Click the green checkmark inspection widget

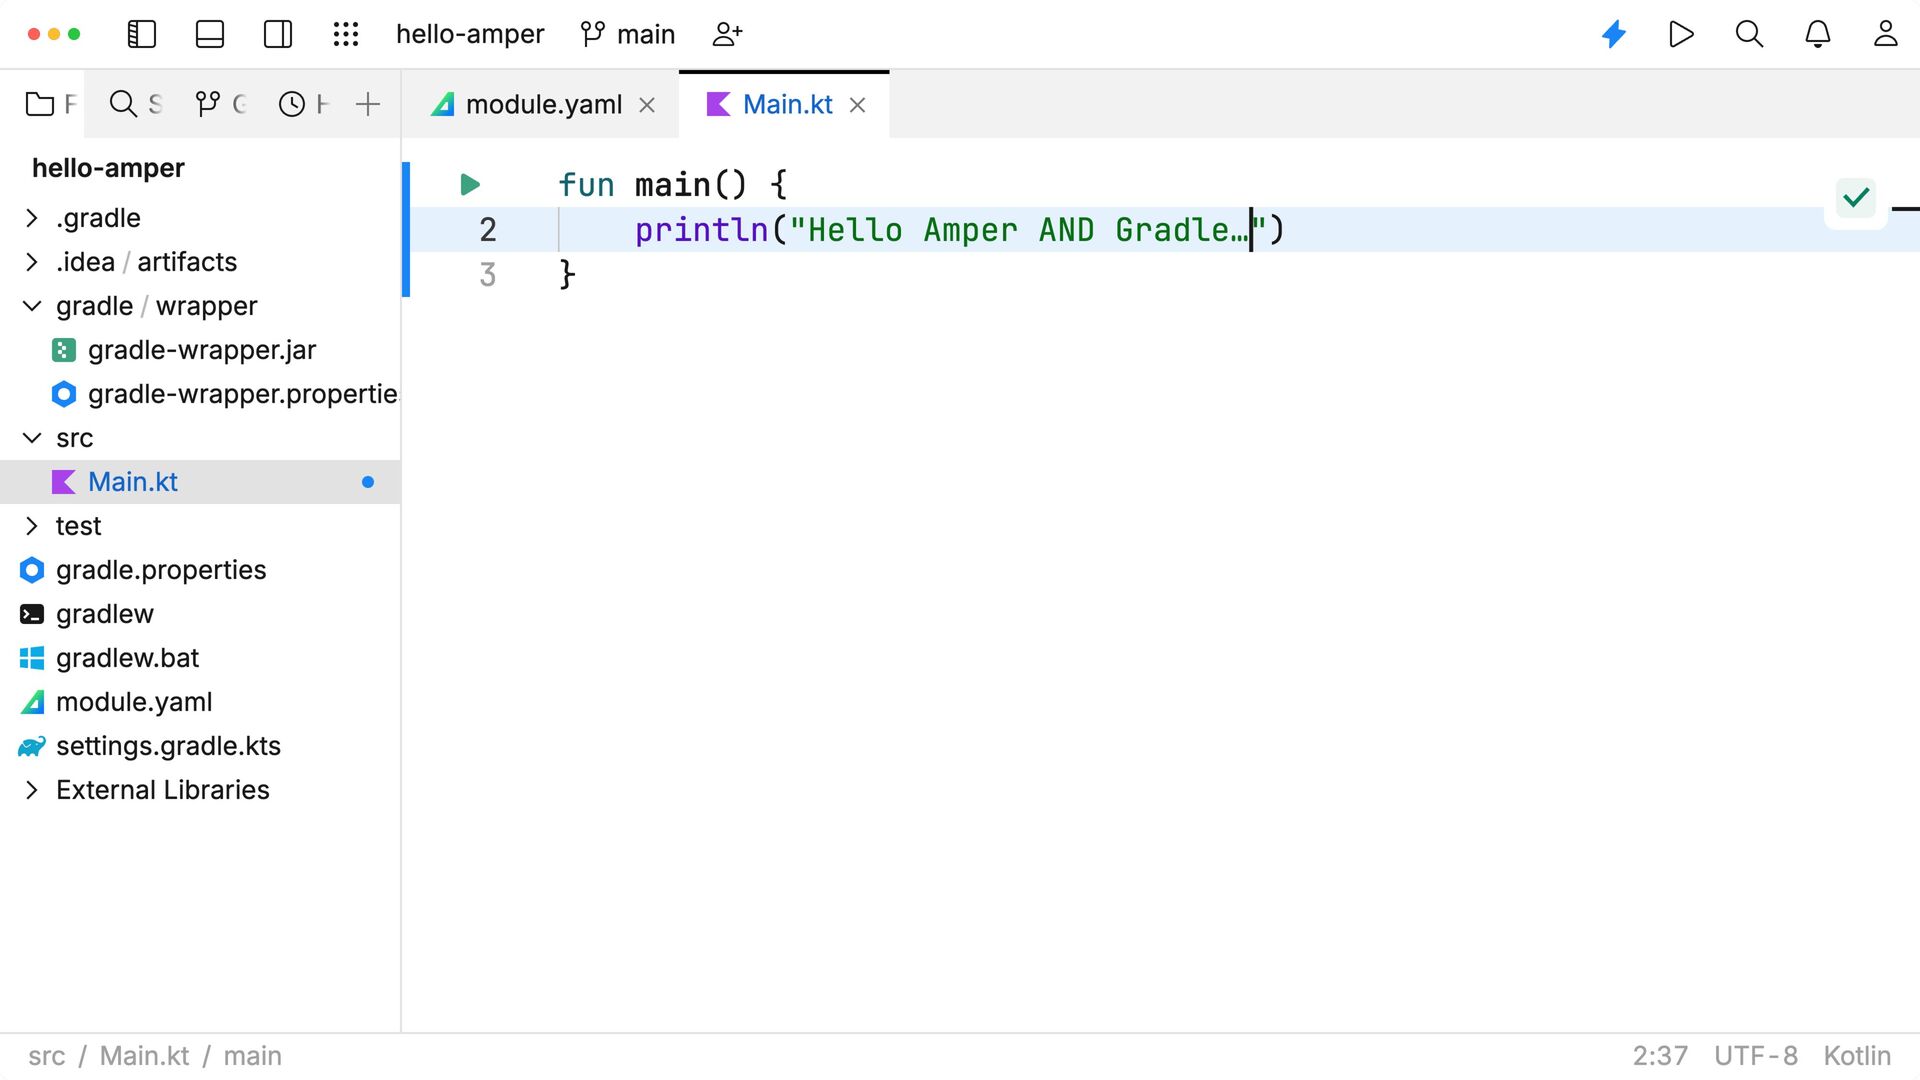[x=1856, y=198]
